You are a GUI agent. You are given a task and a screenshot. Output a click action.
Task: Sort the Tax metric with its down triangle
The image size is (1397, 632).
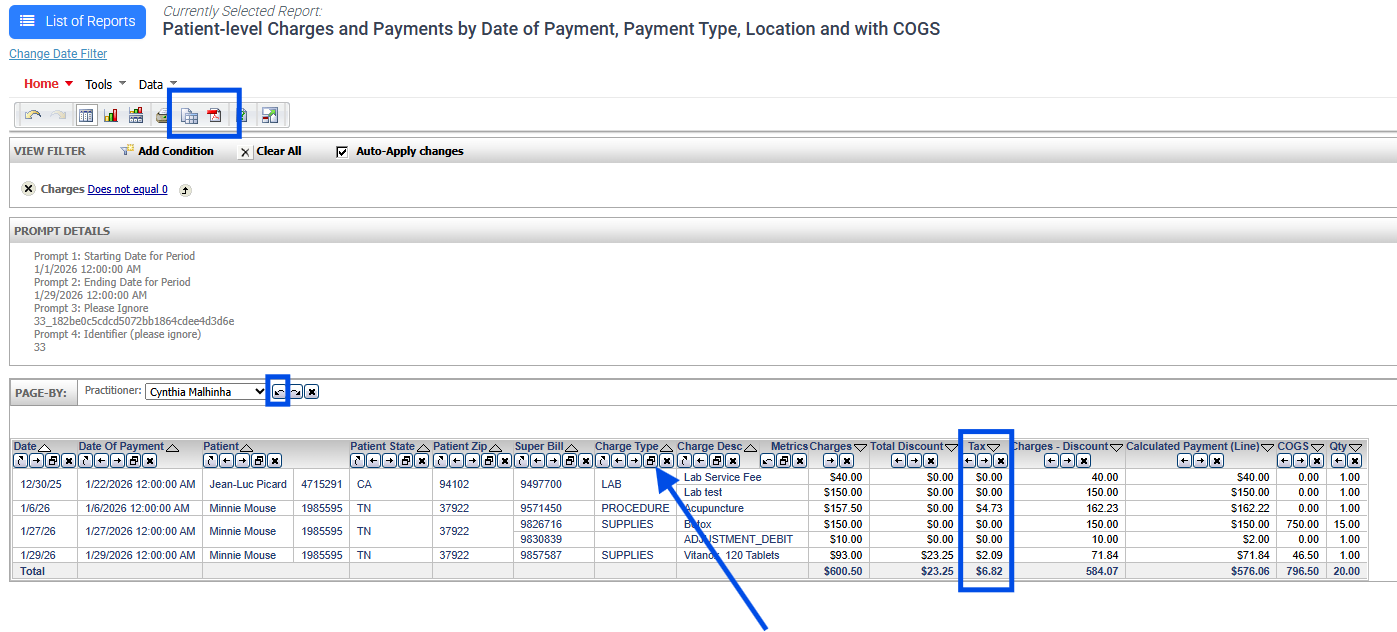(994, 447)
